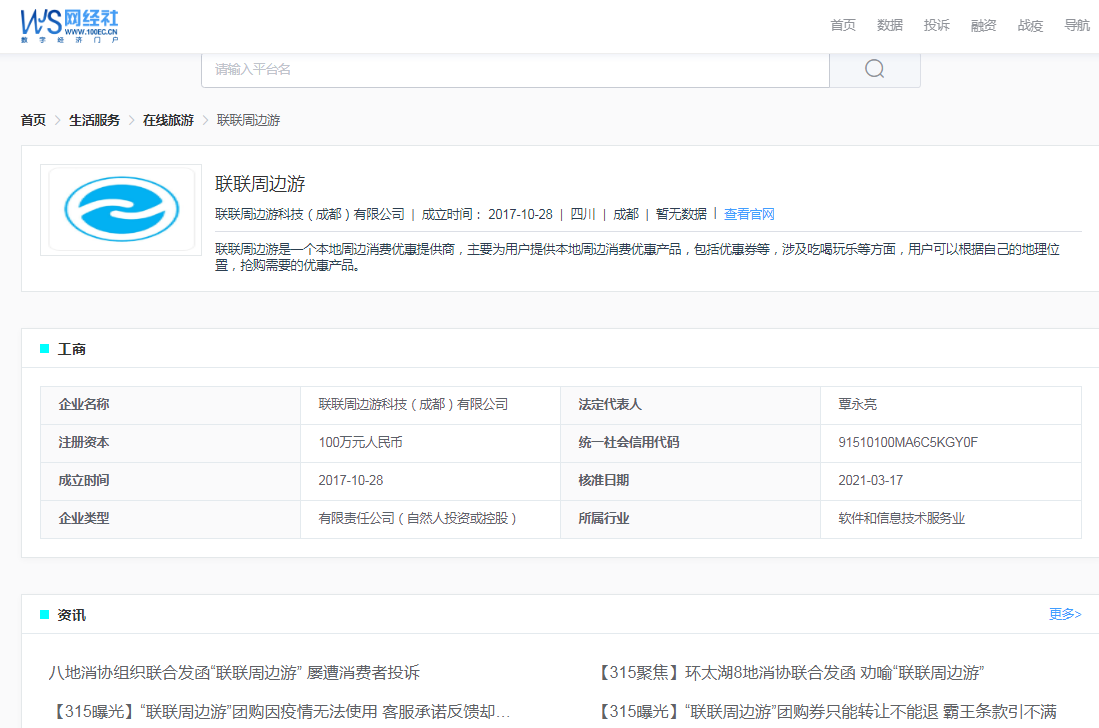Click the 所属行业 table label
The width and height of the screenshot is (1099, 728).
point(603,518)
